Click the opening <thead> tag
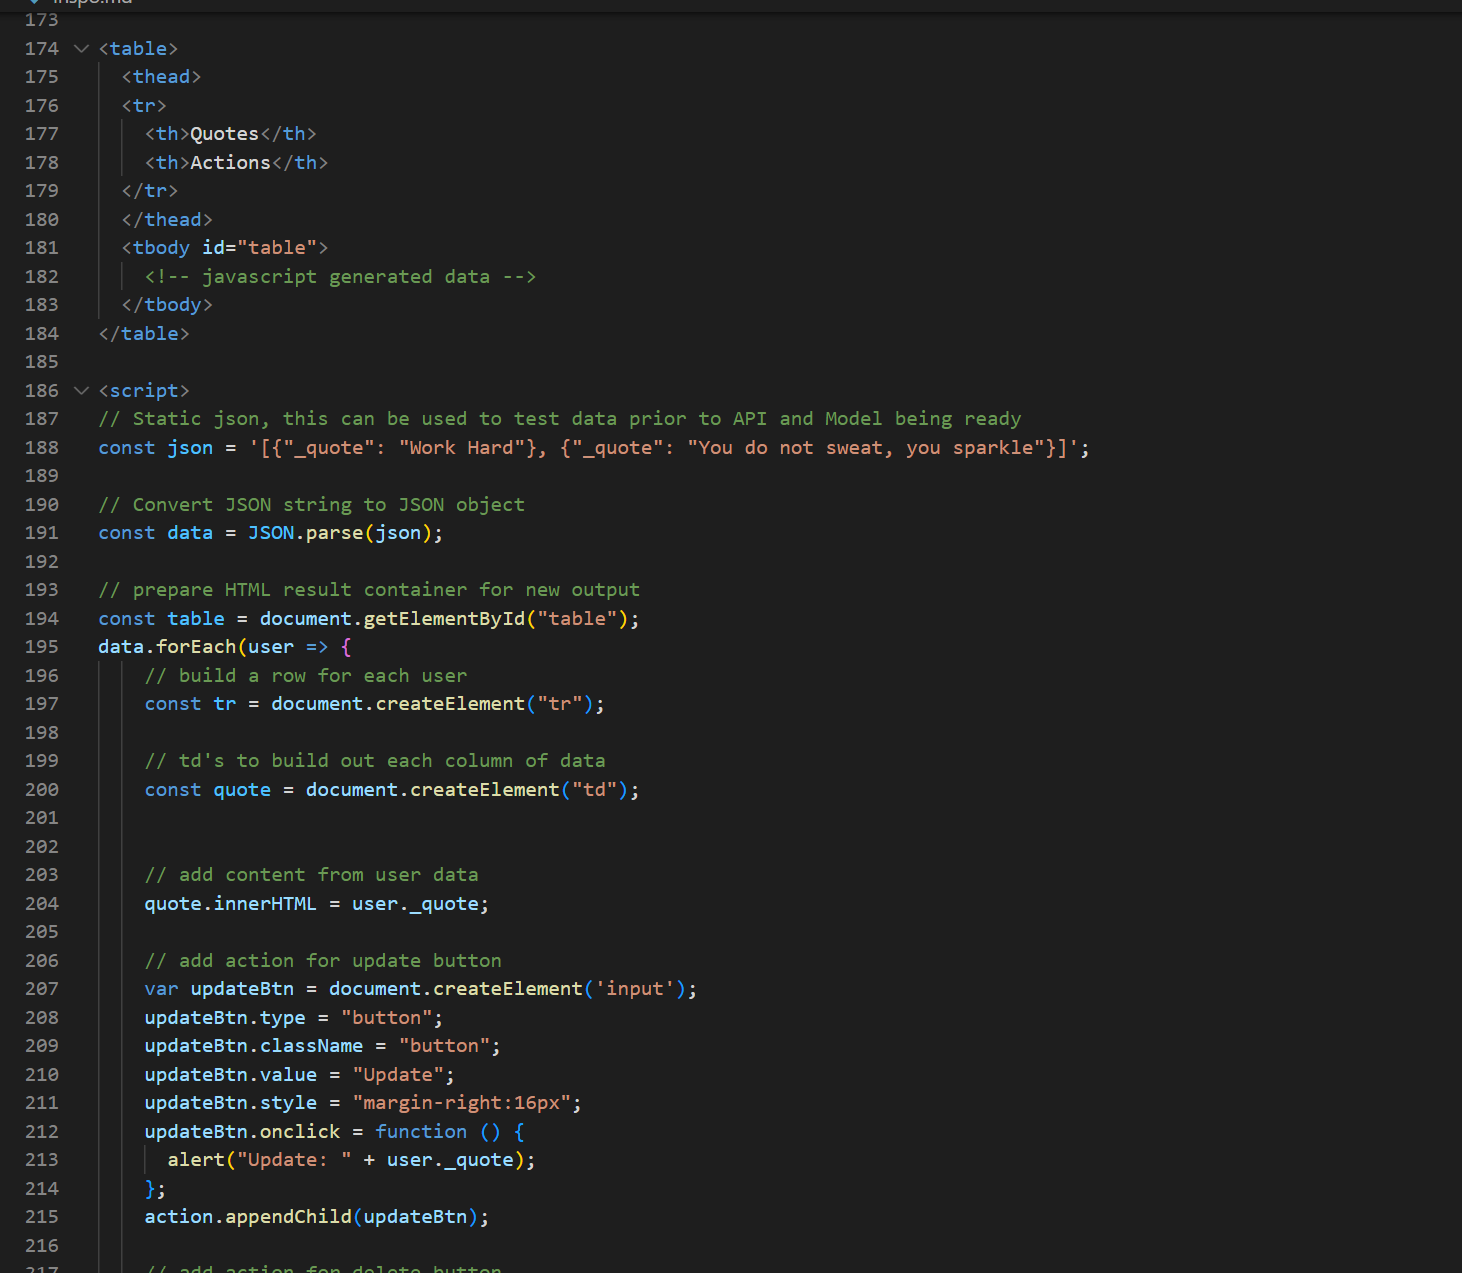1462x1273 pixels. 161,76
